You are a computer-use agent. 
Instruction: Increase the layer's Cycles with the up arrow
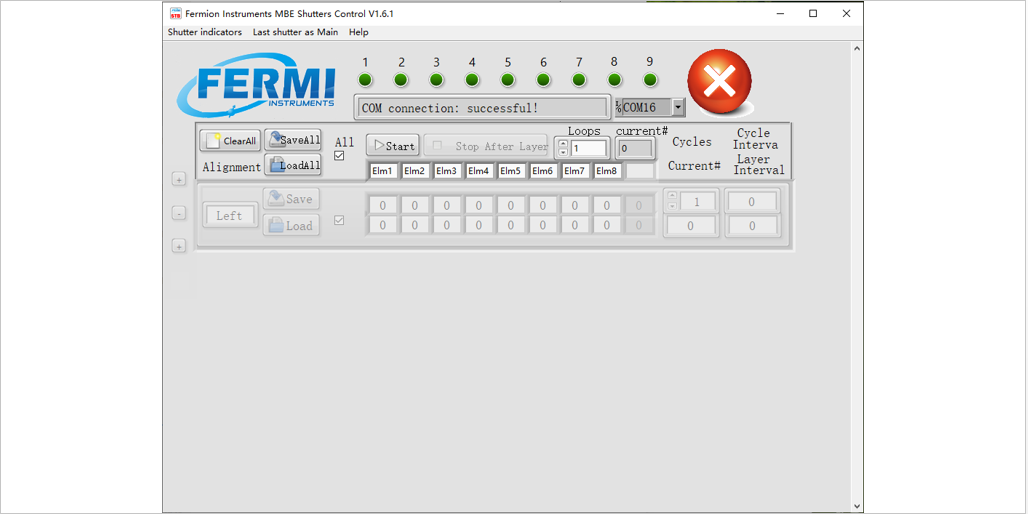(672, 195)
